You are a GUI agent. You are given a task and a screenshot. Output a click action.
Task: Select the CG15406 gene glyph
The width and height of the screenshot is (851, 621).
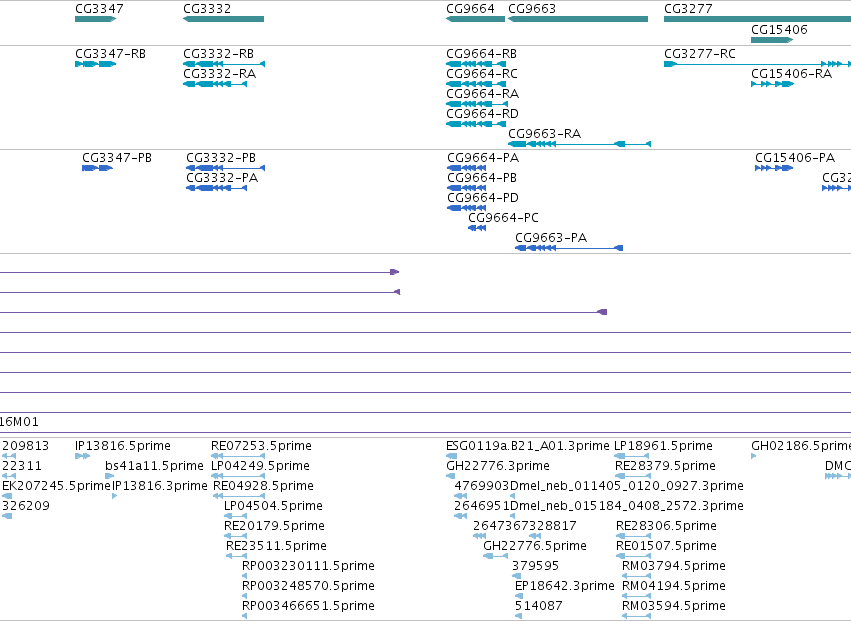pyautogui.click(x=772, y=40)
